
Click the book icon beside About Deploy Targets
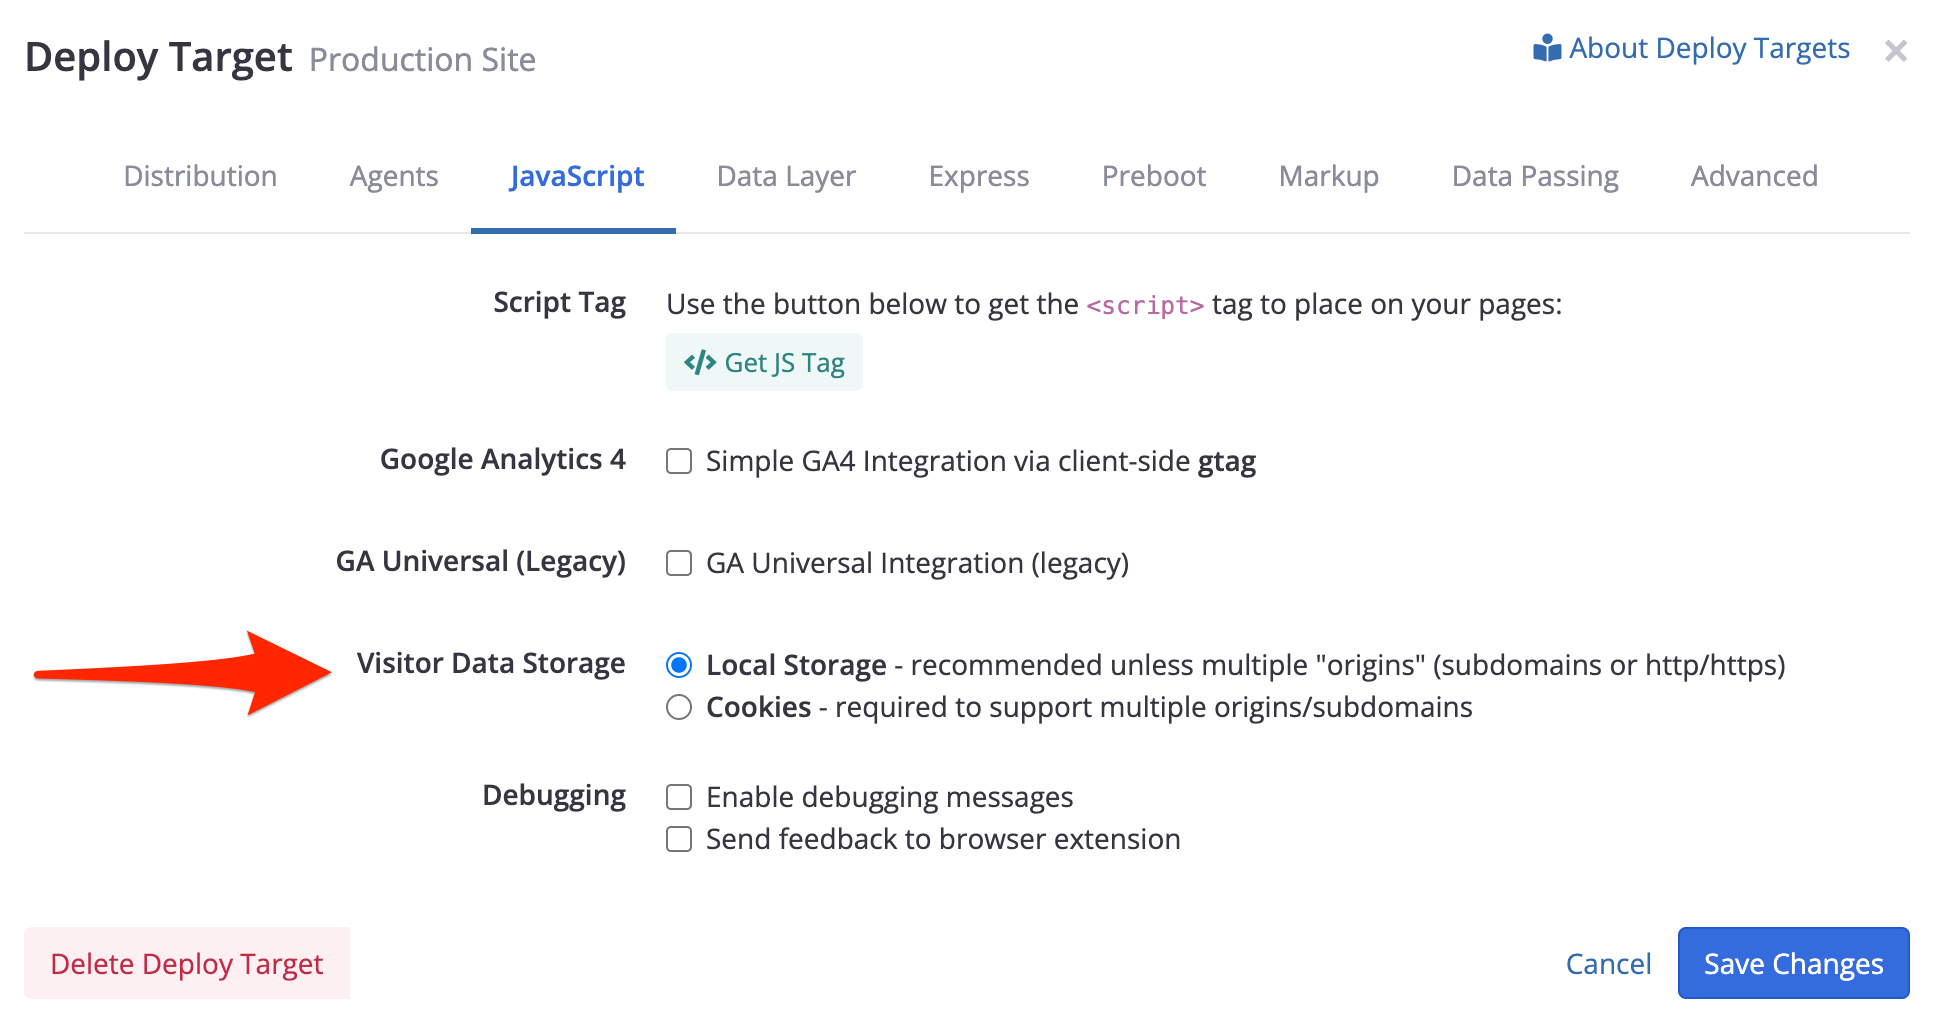click(1547, 48)
